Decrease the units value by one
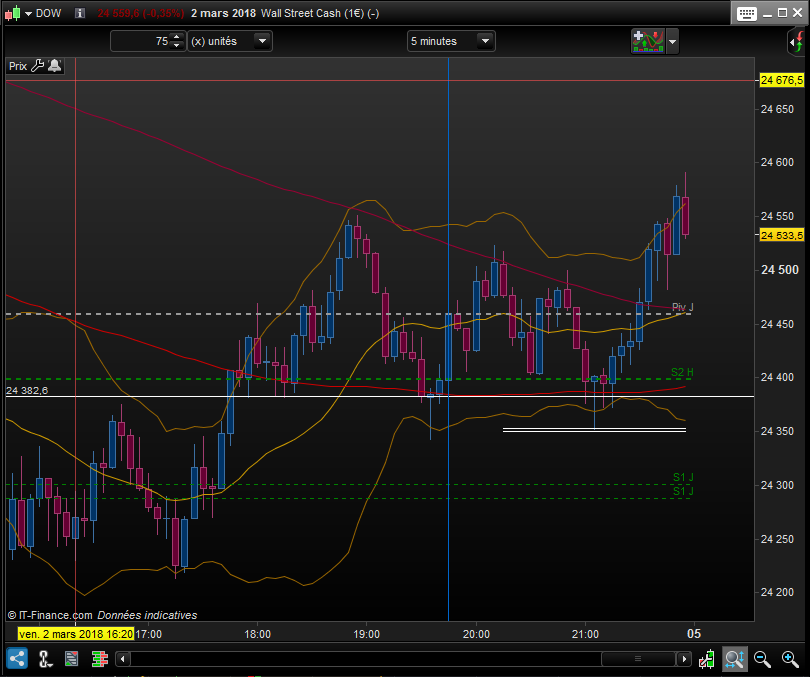 click(177, 45)
